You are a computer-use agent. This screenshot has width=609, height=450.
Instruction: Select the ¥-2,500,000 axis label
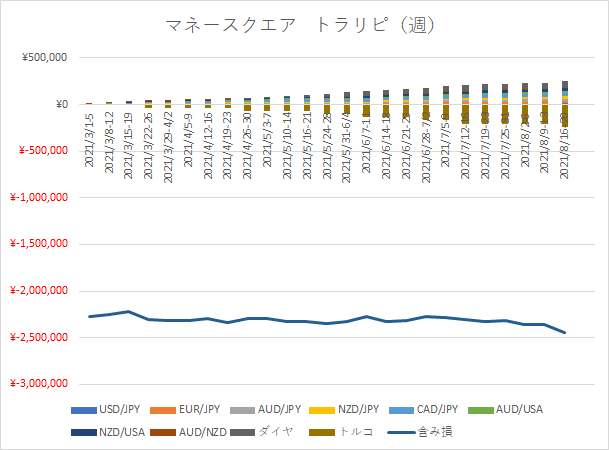[x=39, y=337]
